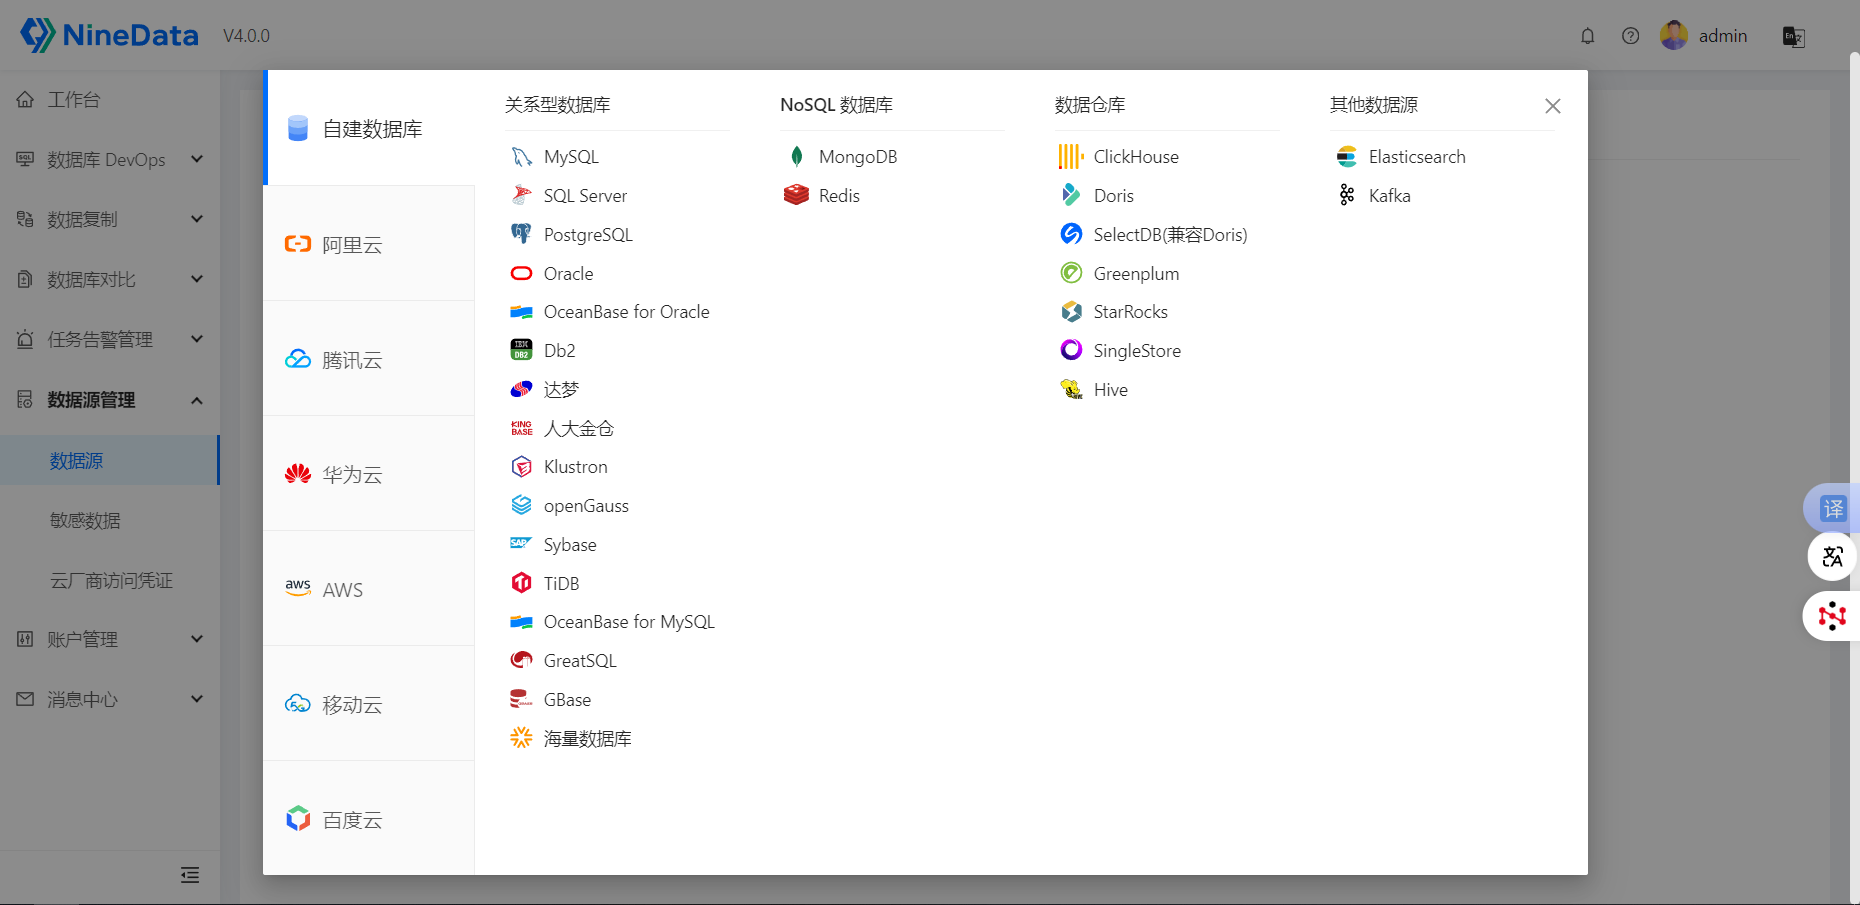Viewport: 1860px width, 905px height.
Task: Click the openGauss icon
Action: click(521, 506)
